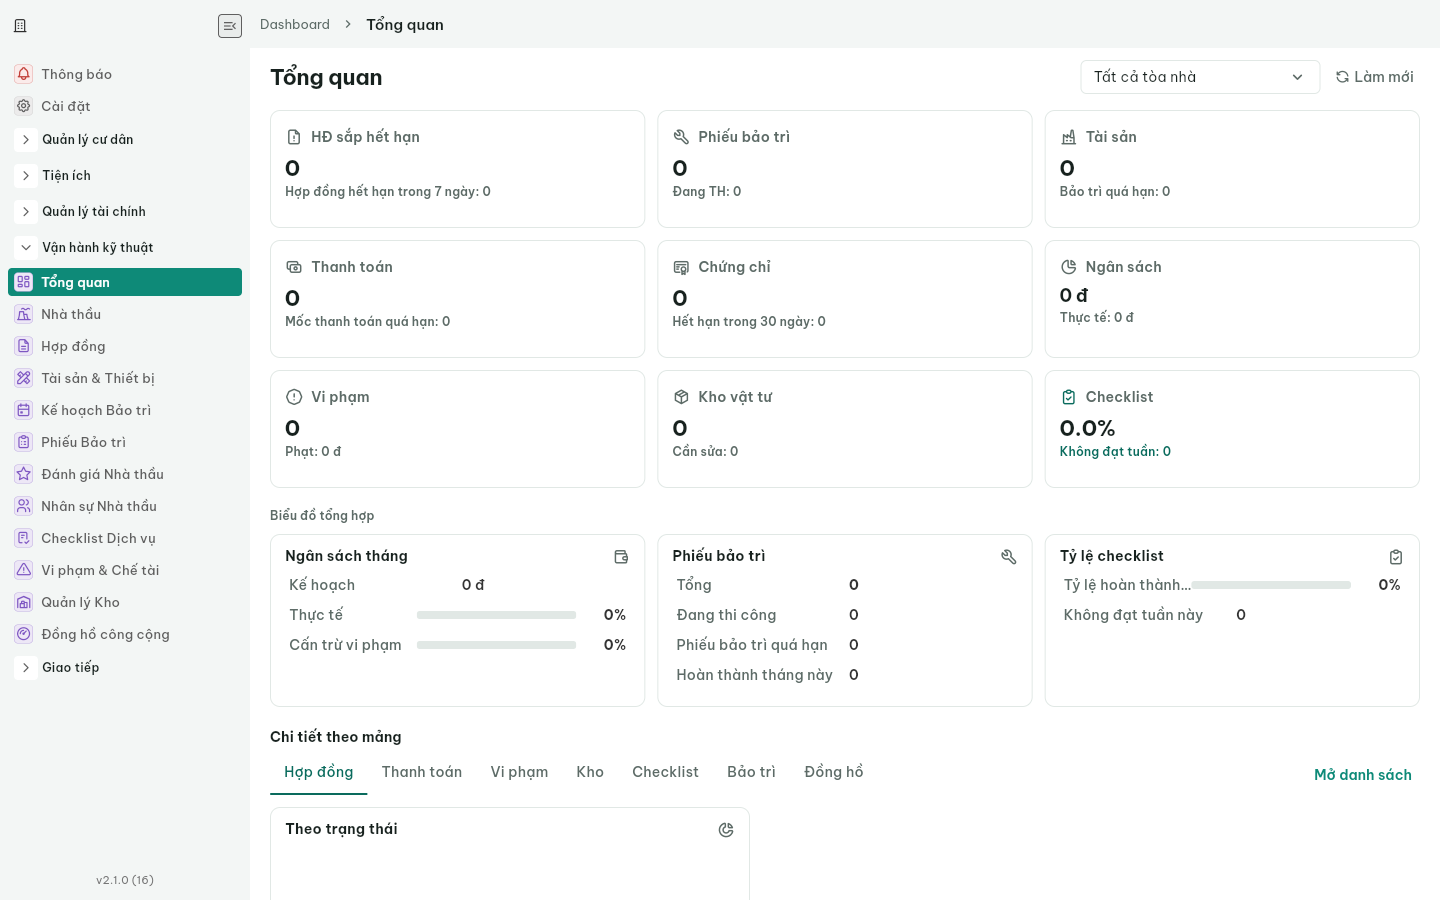Click the Phiếu Bảo trì clipboard icon
This screenshot has width=1440, height=900.
tap(24, 442)
